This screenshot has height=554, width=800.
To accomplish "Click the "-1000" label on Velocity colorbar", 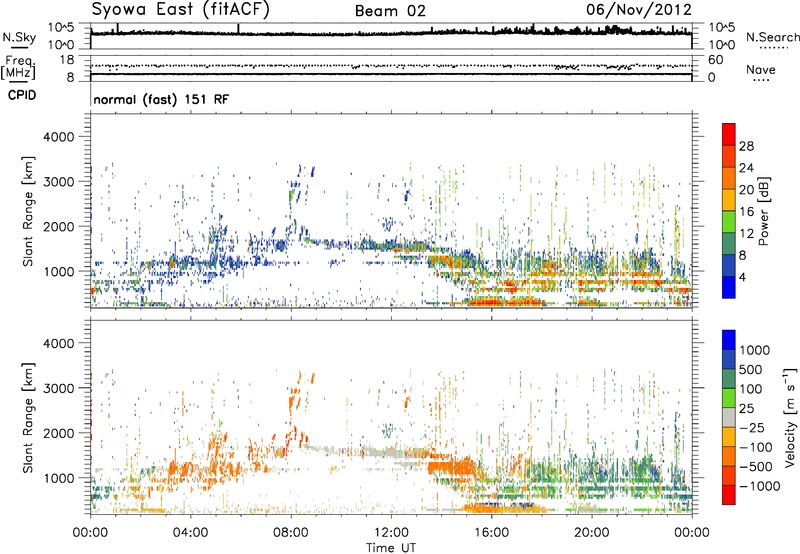I will click(x=760, y=486).
